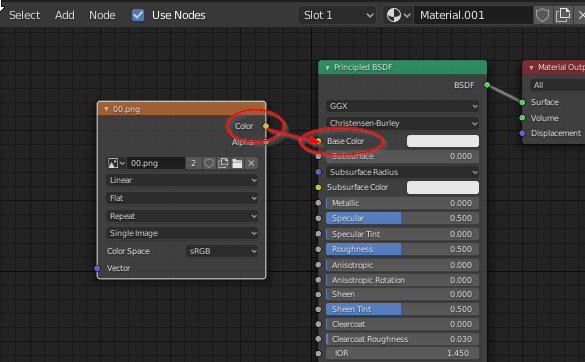The image size is (585, 362).
Task: Click the Sheen value field
Action: click(x=402, y=294)
